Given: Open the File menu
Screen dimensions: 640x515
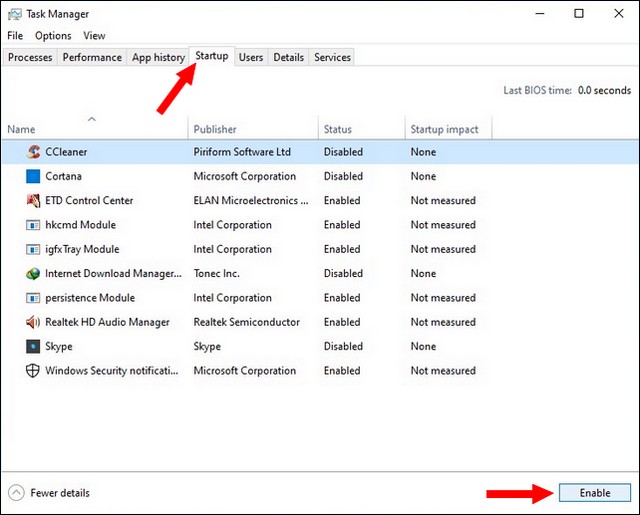Looking at the screenshot, I should tap(15, 36).
